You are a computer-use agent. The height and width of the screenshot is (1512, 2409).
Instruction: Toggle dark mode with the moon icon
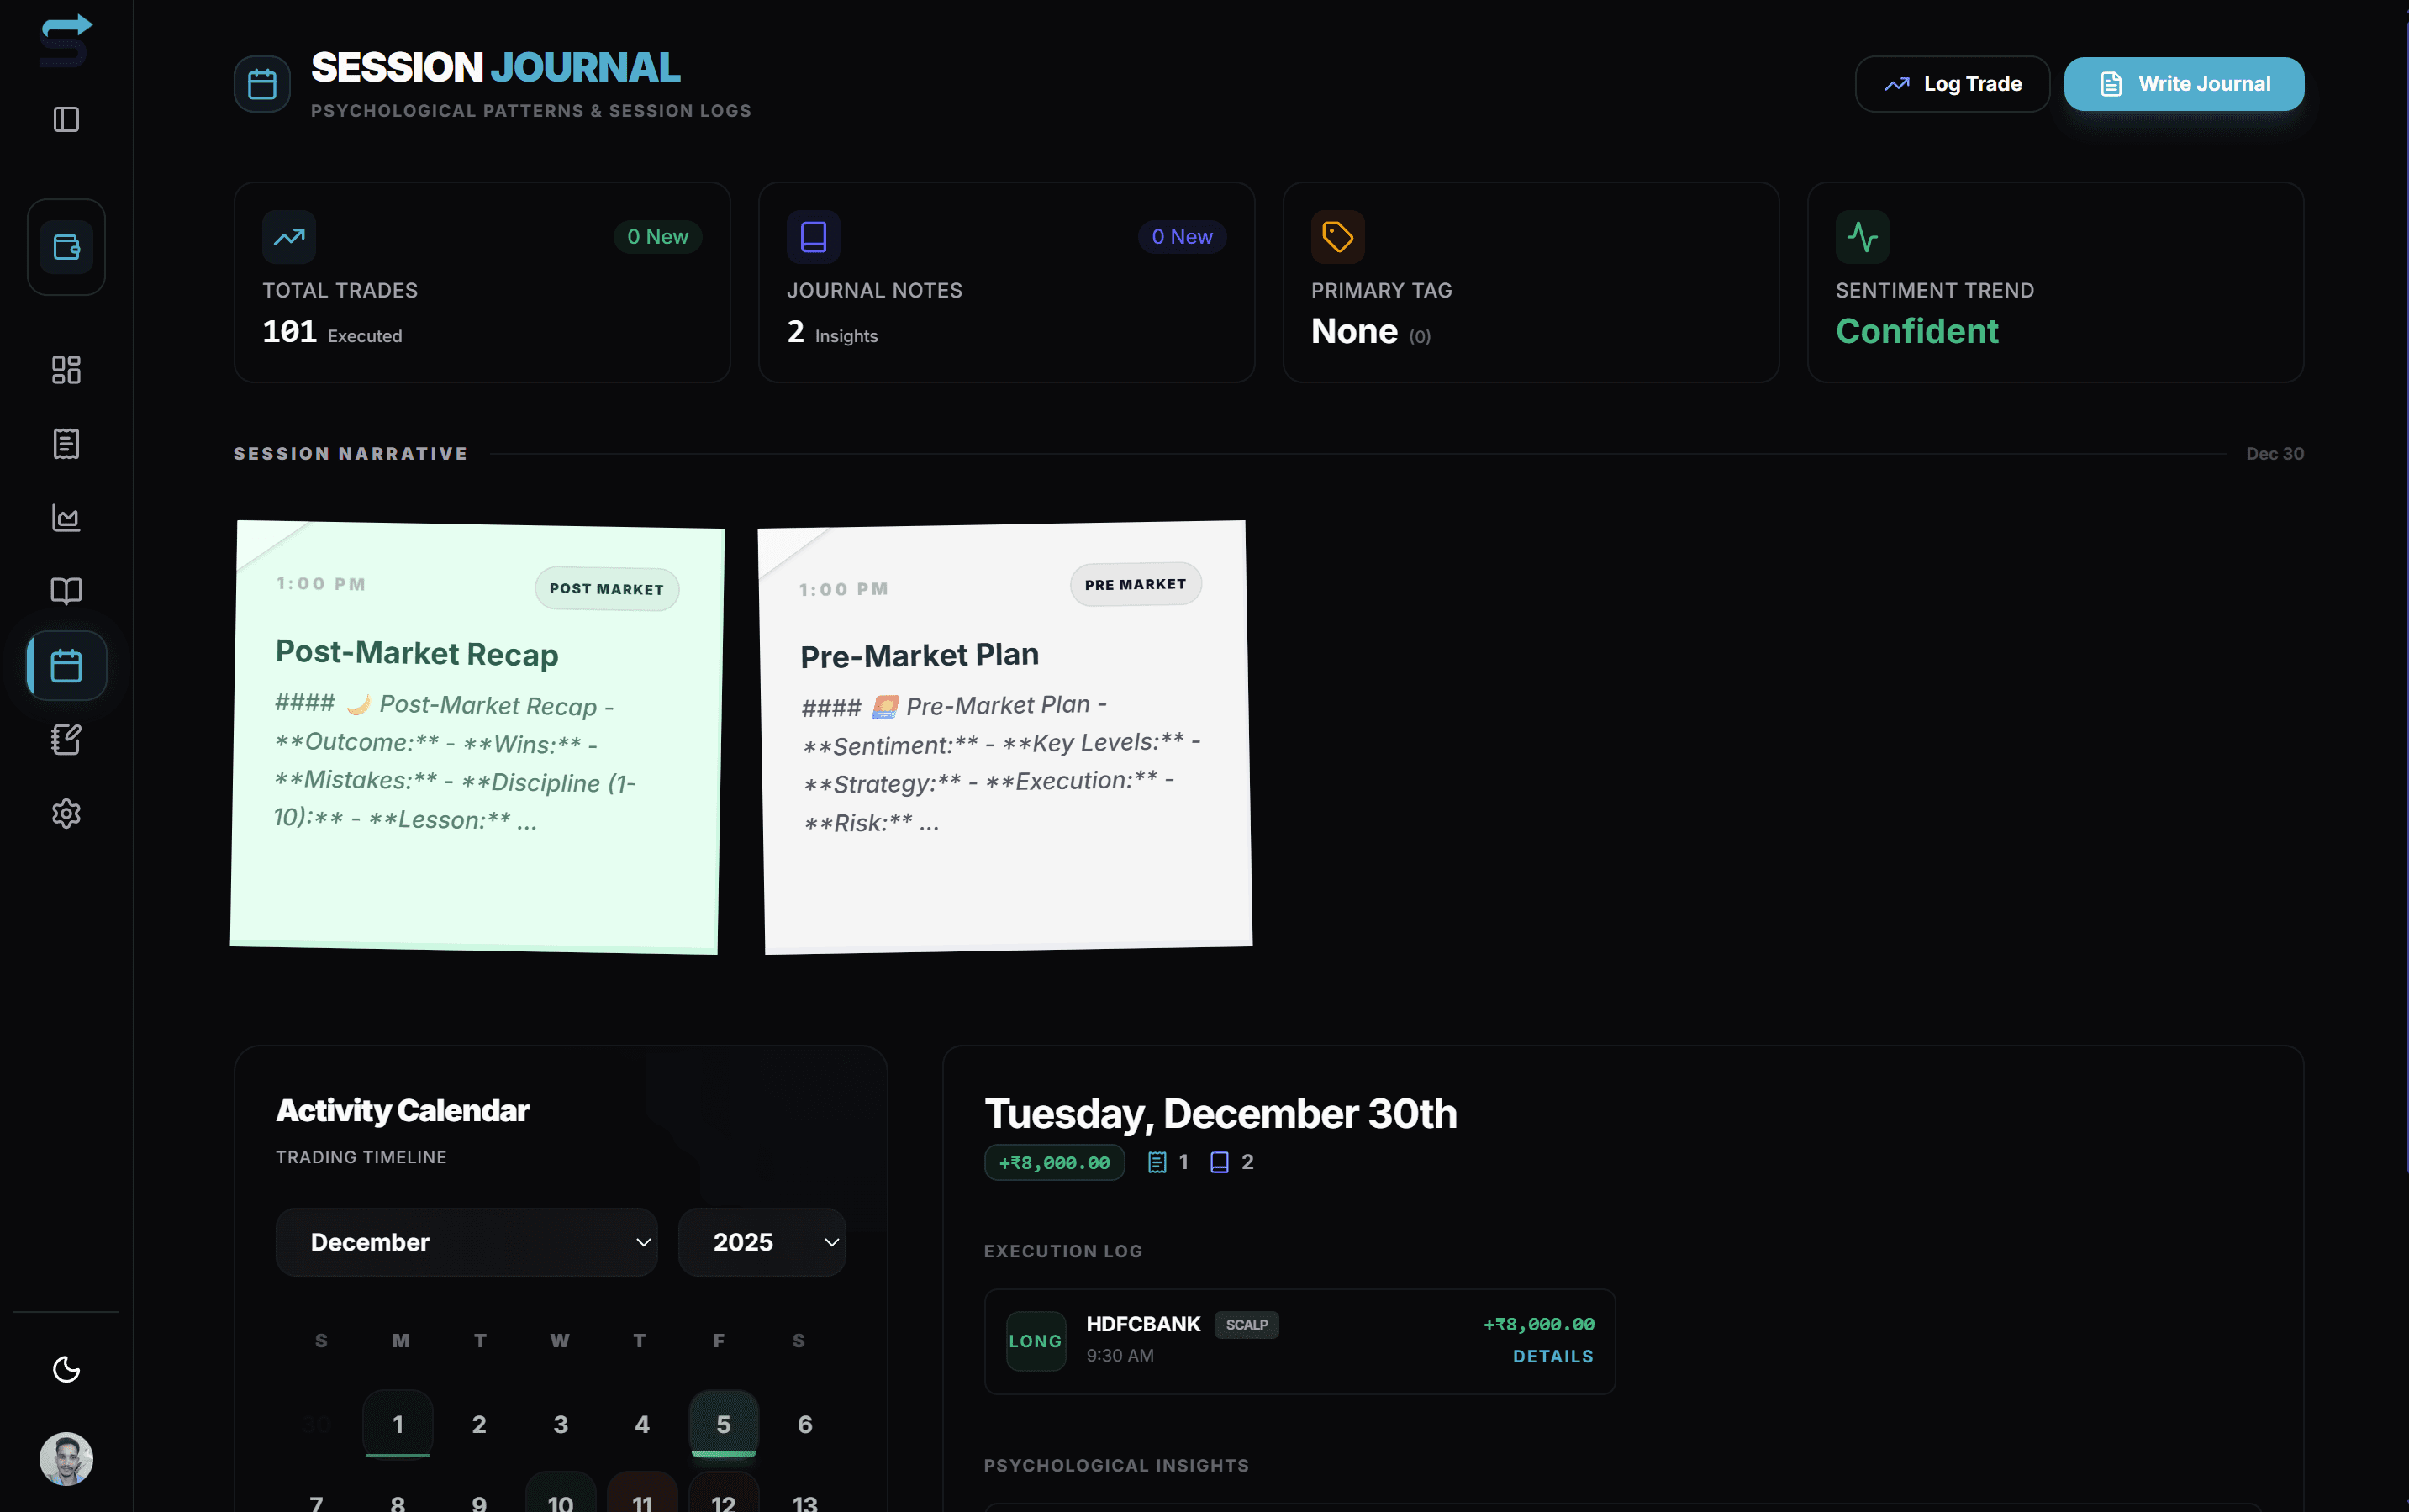pos(65,1369)
